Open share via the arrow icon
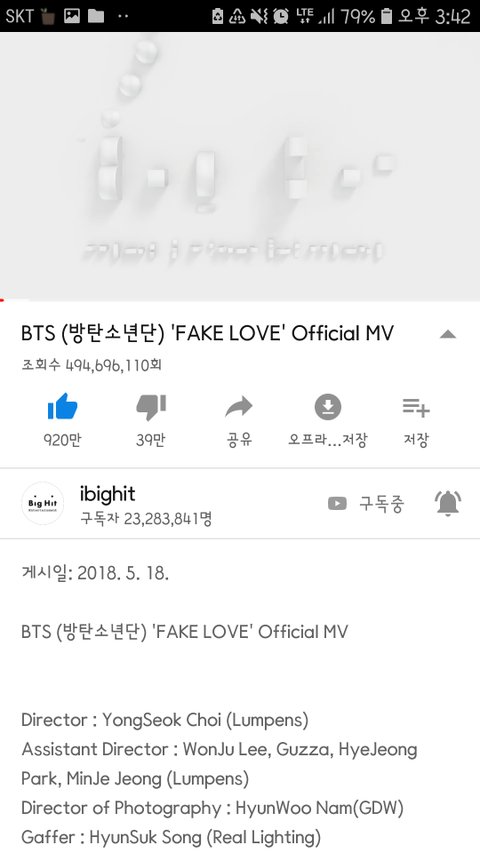Screen dimensions: 480x853 pyautogui.click(x=239, y=407)
